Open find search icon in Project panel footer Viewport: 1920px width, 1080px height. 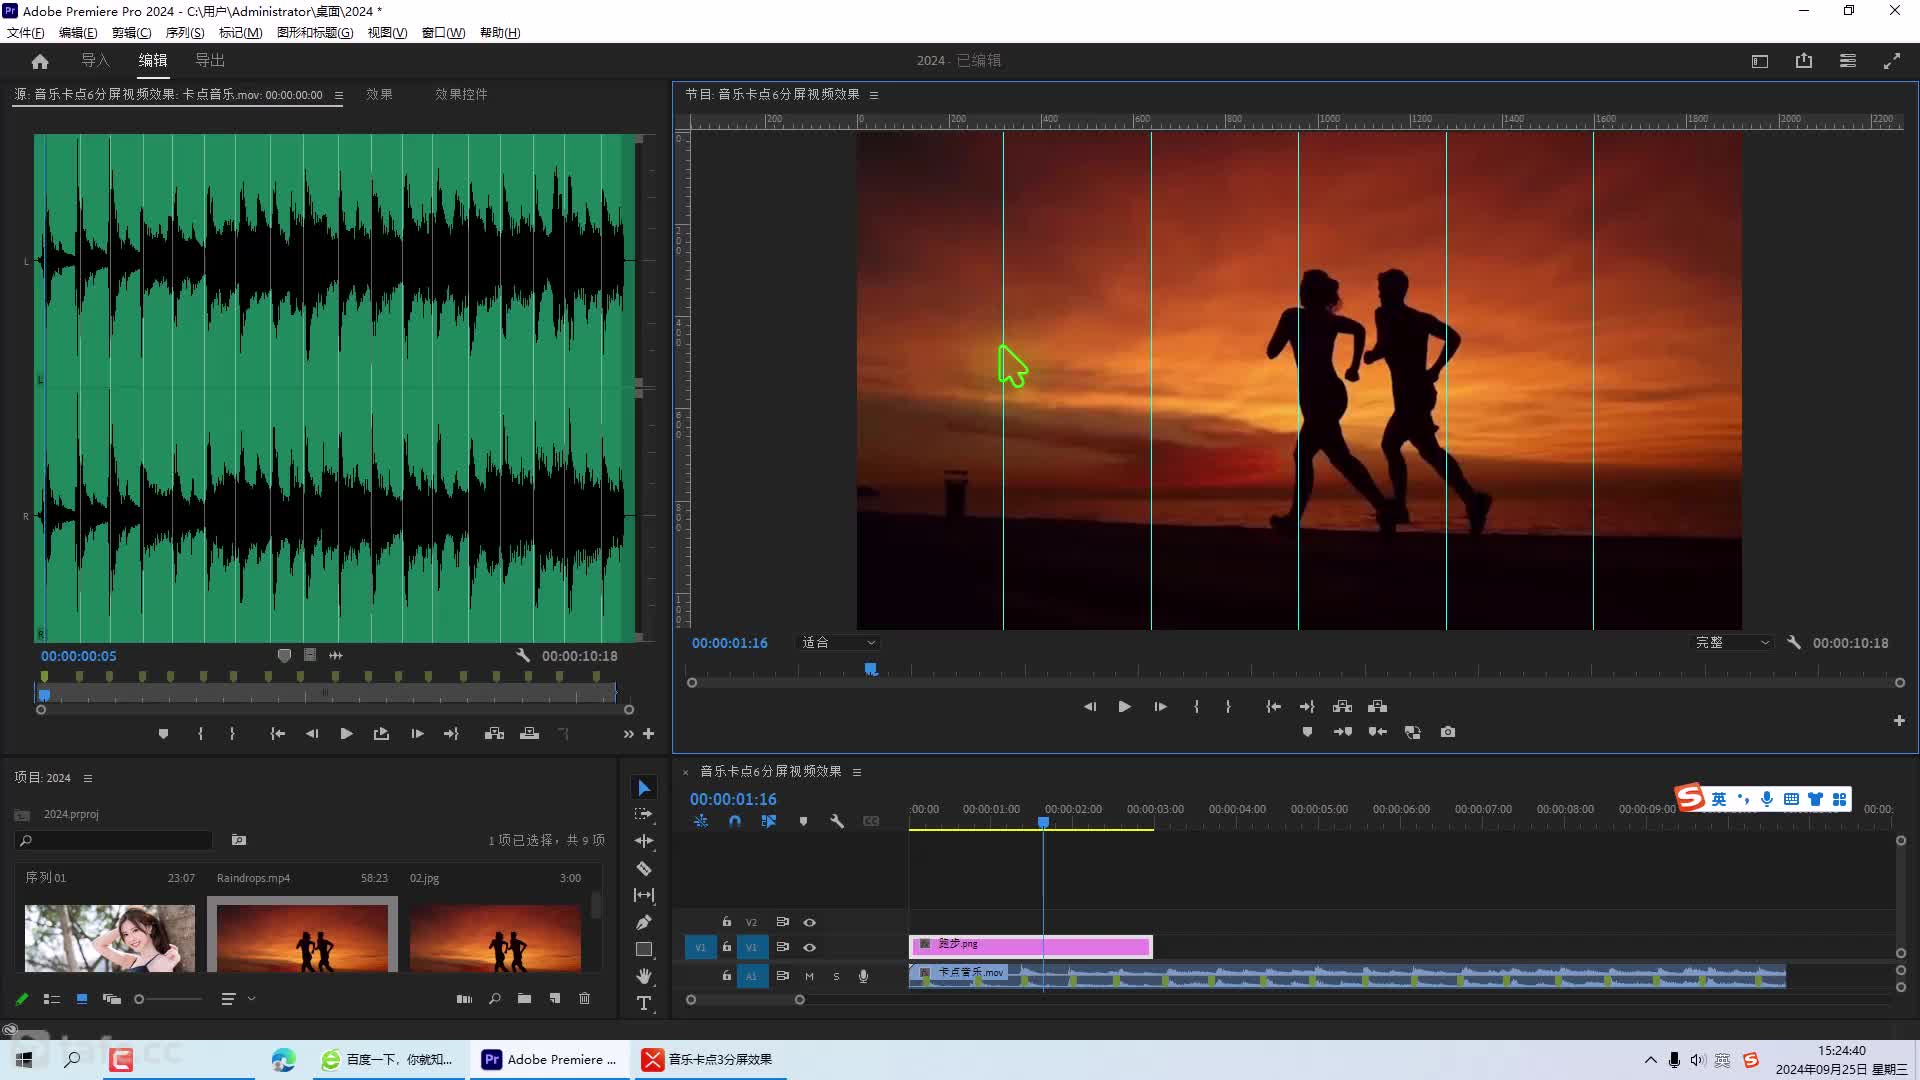[494, 998]
